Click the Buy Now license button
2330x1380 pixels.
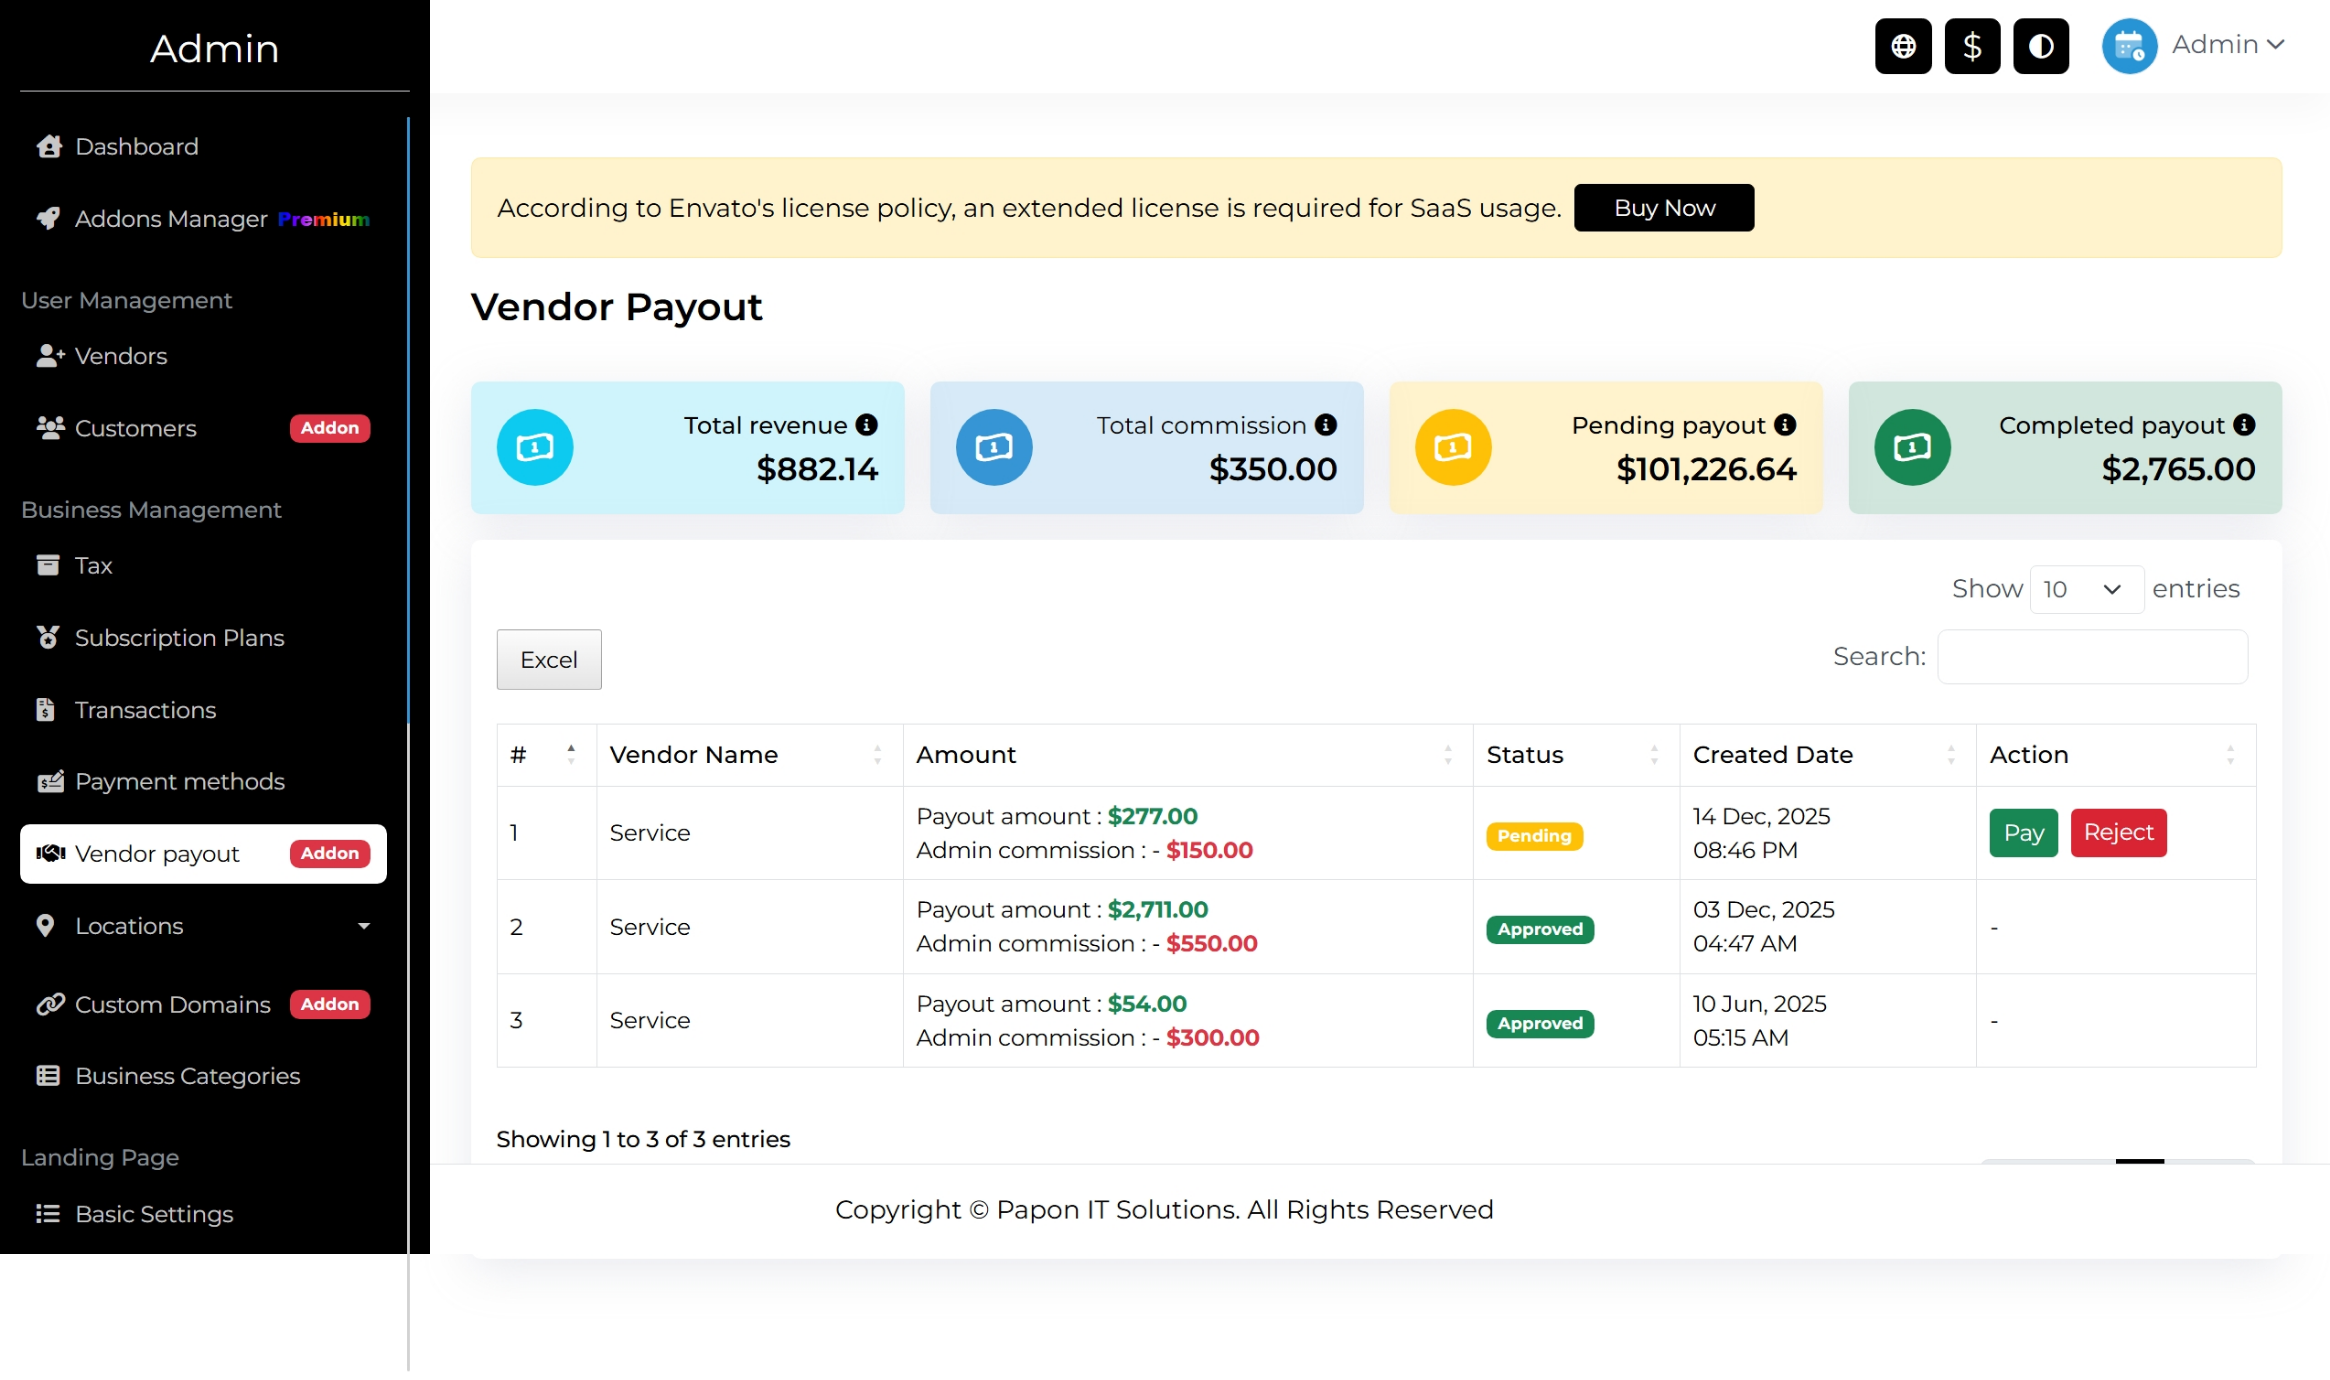1663,208
